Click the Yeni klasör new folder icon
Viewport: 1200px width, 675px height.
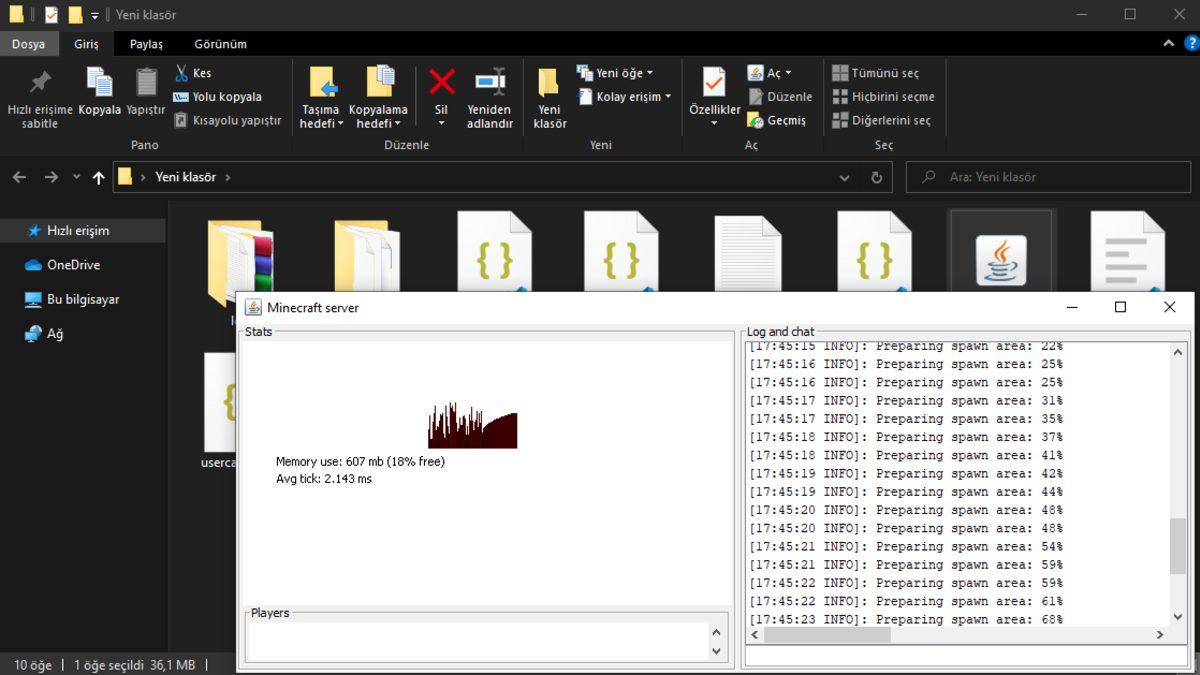549,82
